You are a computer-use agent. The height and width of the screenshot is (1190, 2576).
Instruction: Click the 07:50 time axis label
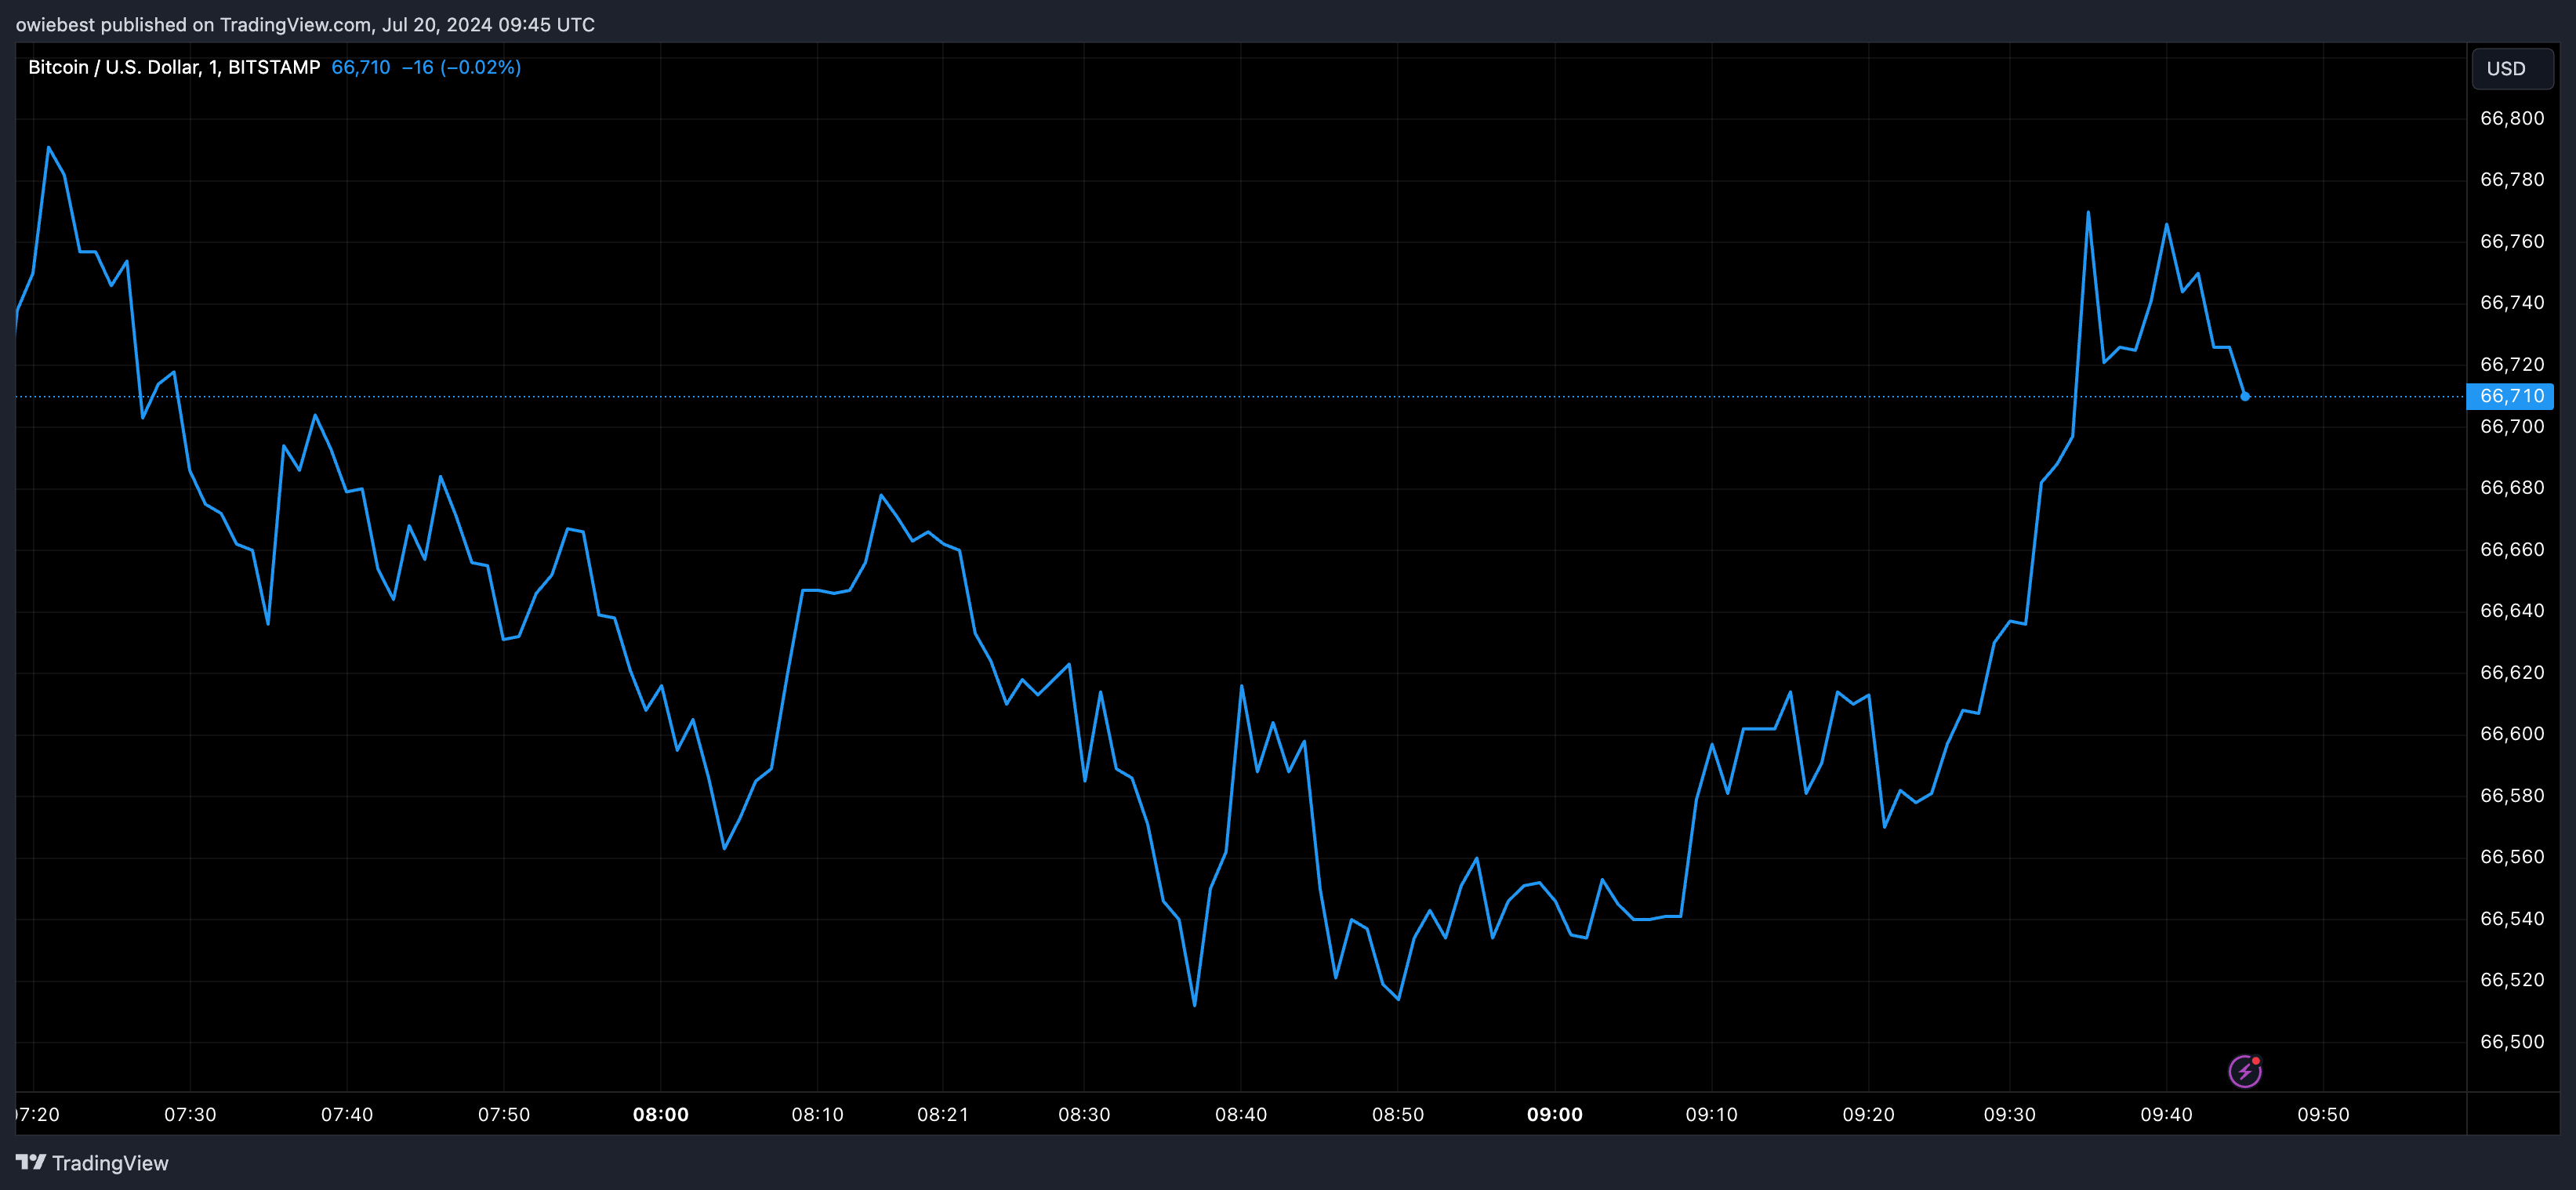pos(504,1114)
